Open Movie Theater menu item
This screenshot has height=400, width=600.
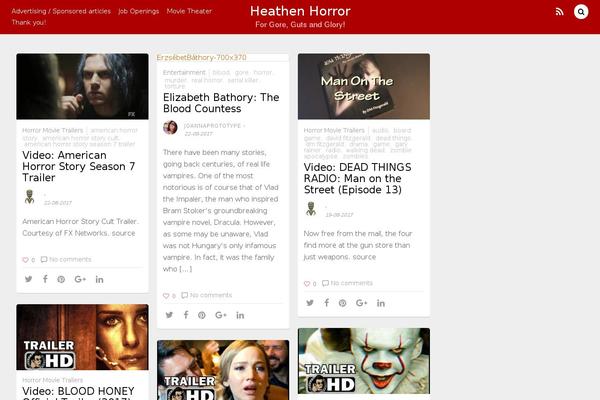(x=189, y=11)
